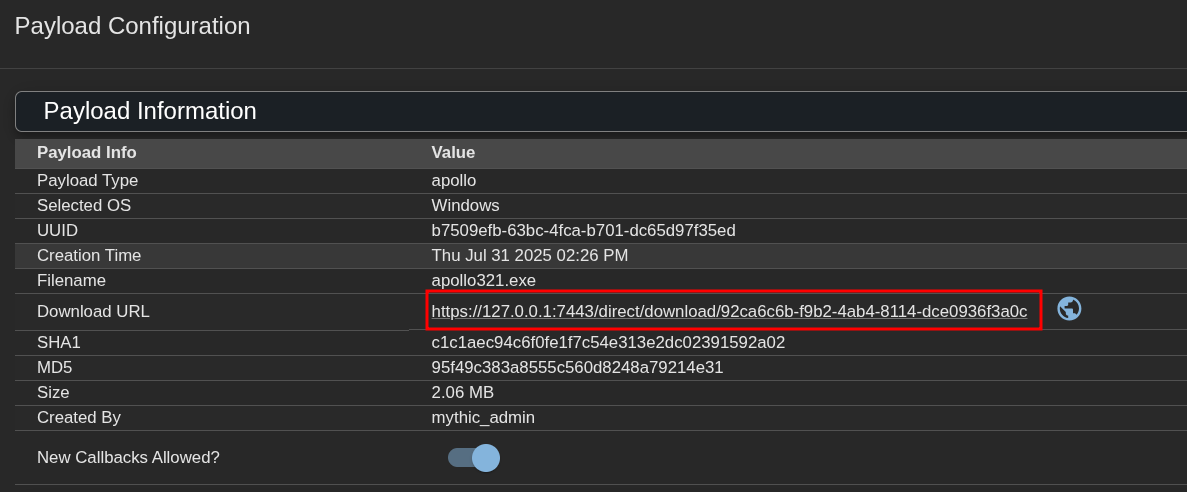
Task: Select the Windows value for Selected OS
Action: pos(465,205)
